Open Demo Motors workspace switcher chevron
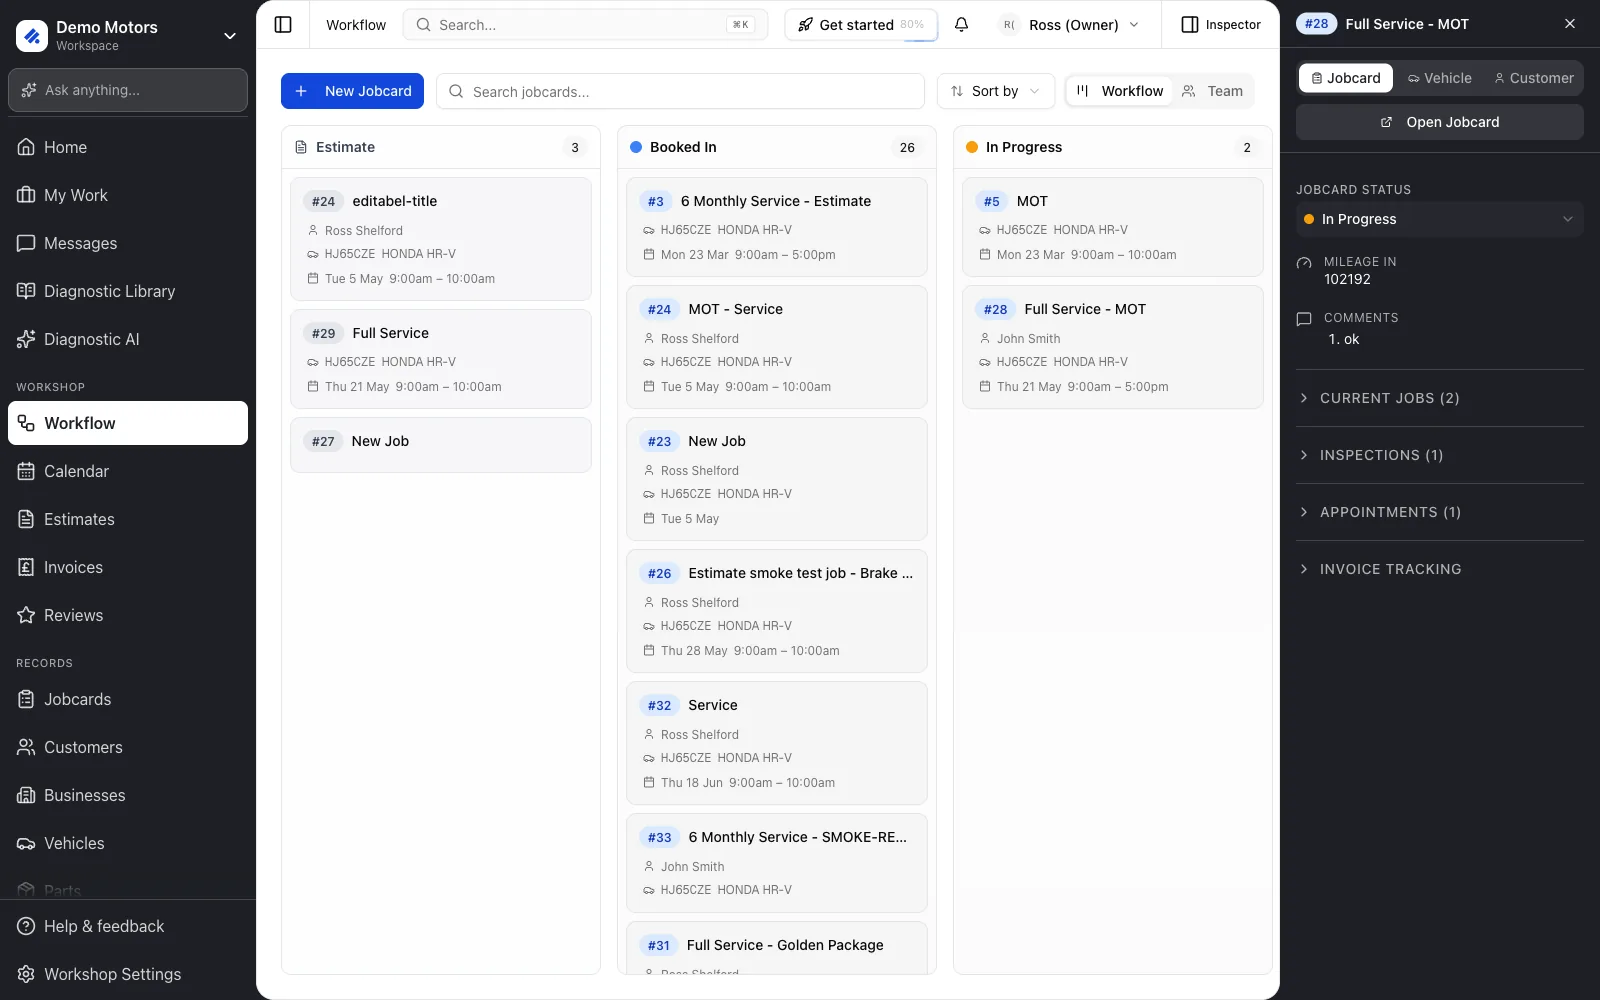The image size is (1600, 1000). click(230, 36)
